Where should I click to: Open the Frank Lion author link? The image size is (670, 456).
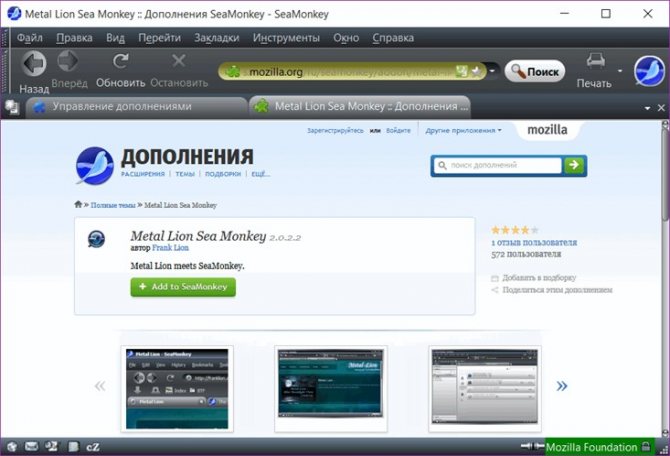(x=172, y=246)
